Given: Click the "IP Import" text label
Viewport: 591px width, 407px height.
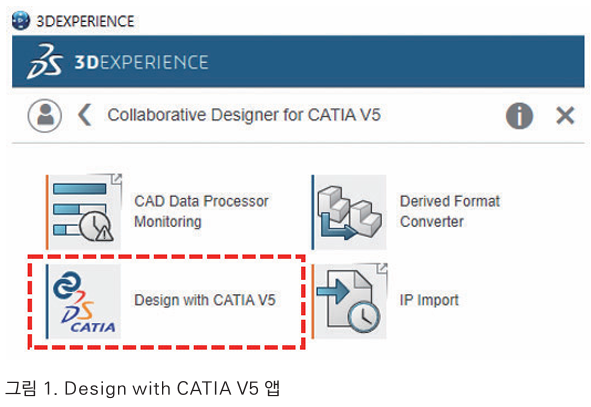Looking at the screenshot, I should (x=429, y=300).
